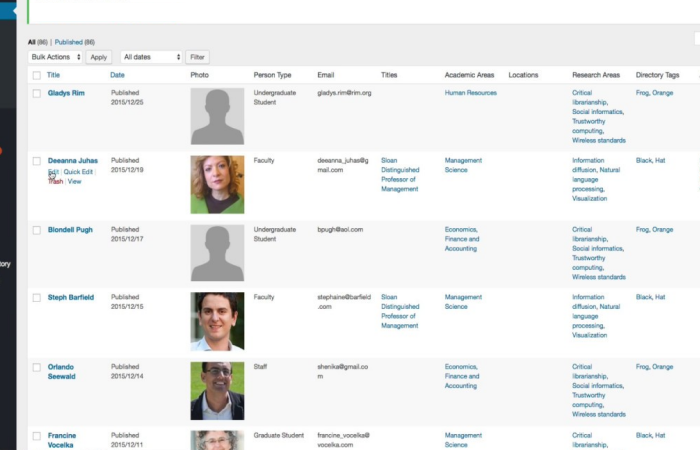Click Blondell Pugh placeholder avatar

[x=217, y=253]
